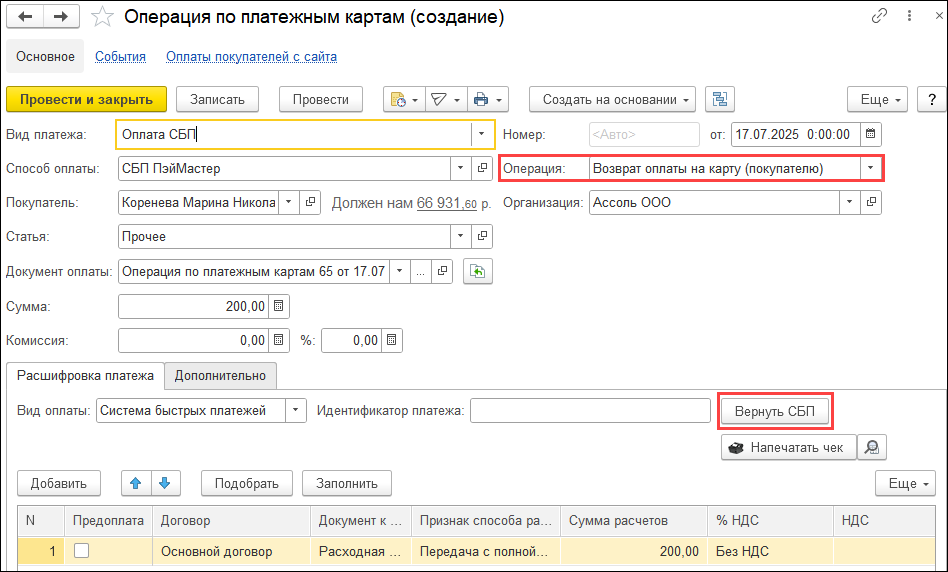Select the Основной договор table cell
The image size is (948, 572).
pos(232,551)
